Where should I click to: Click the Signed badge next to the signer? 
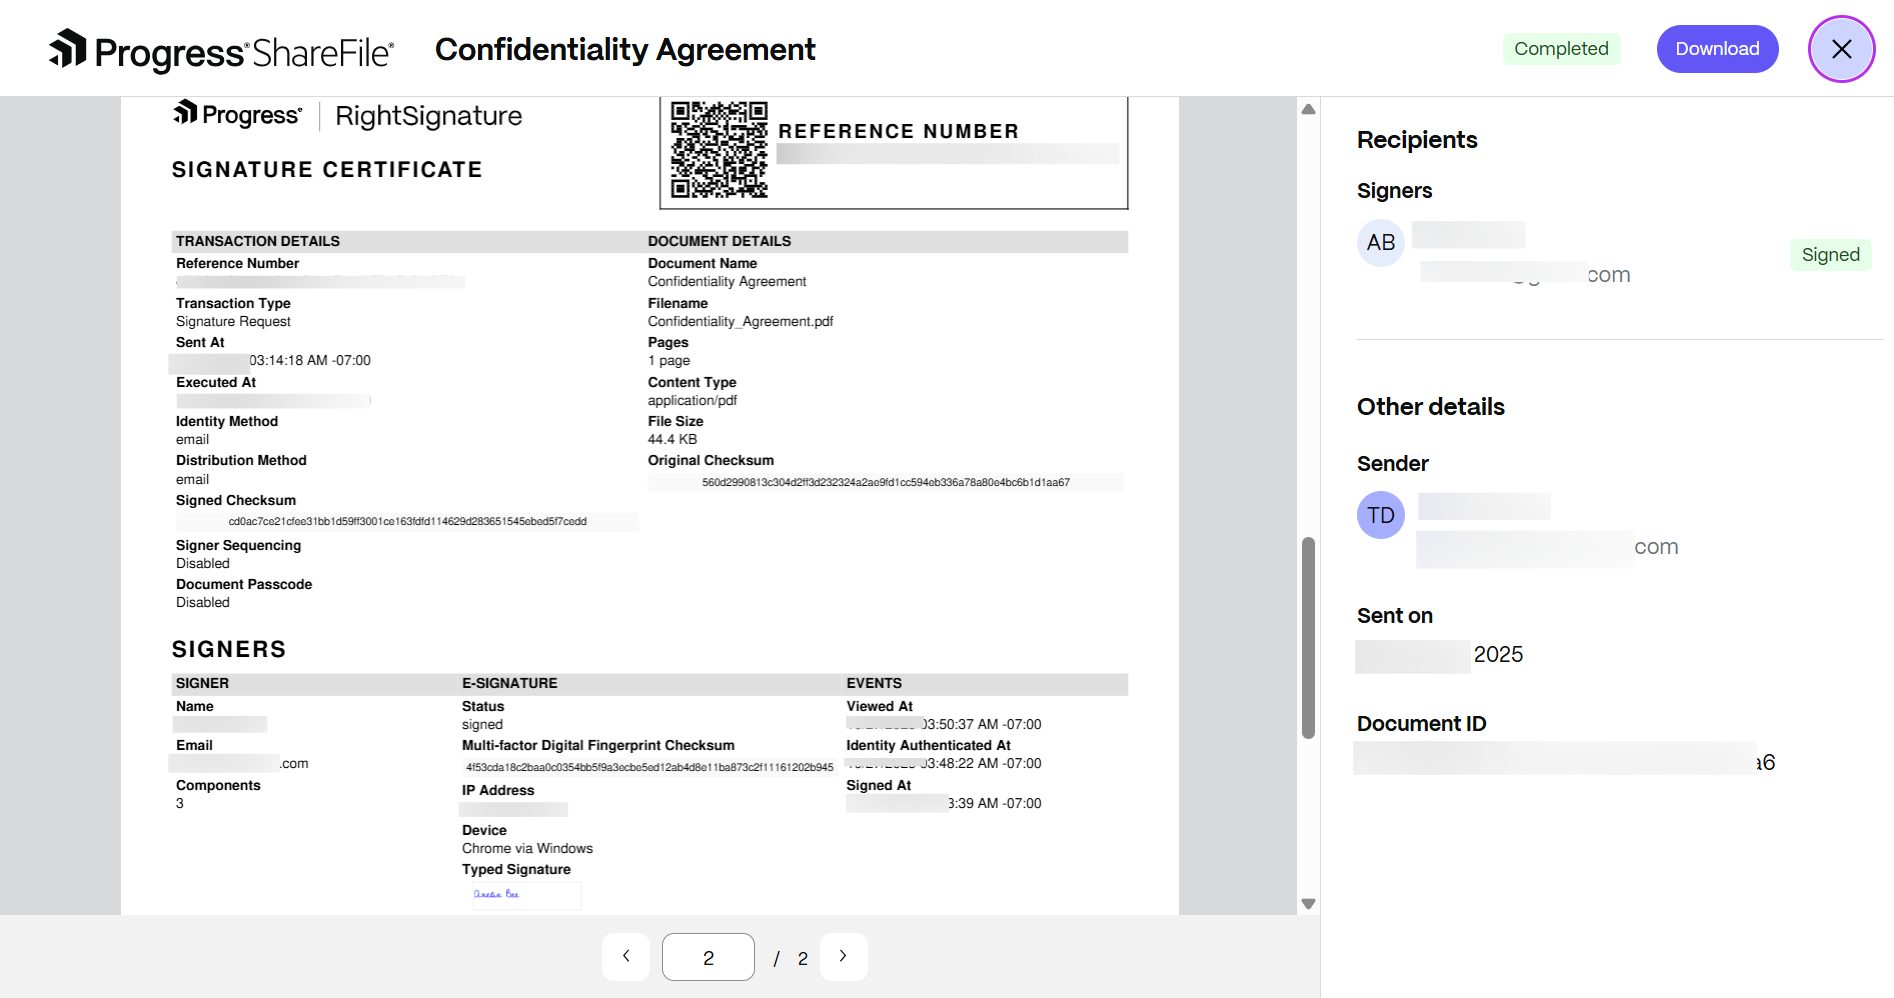coord(1830,255)
